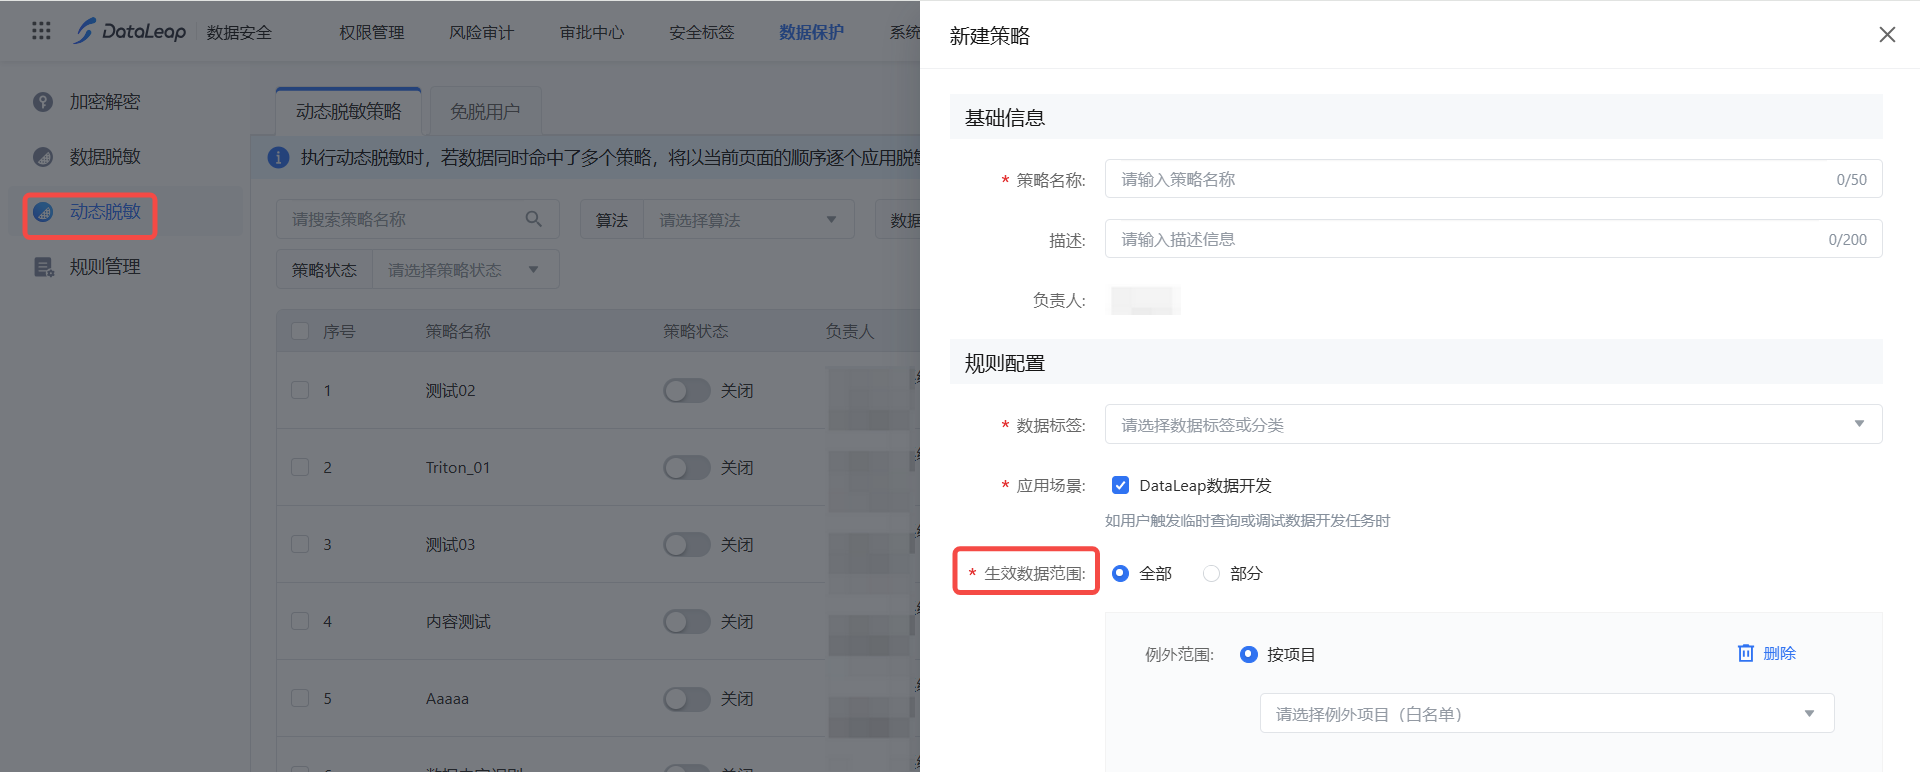Click the DataLeap logo

pos(130,31)
